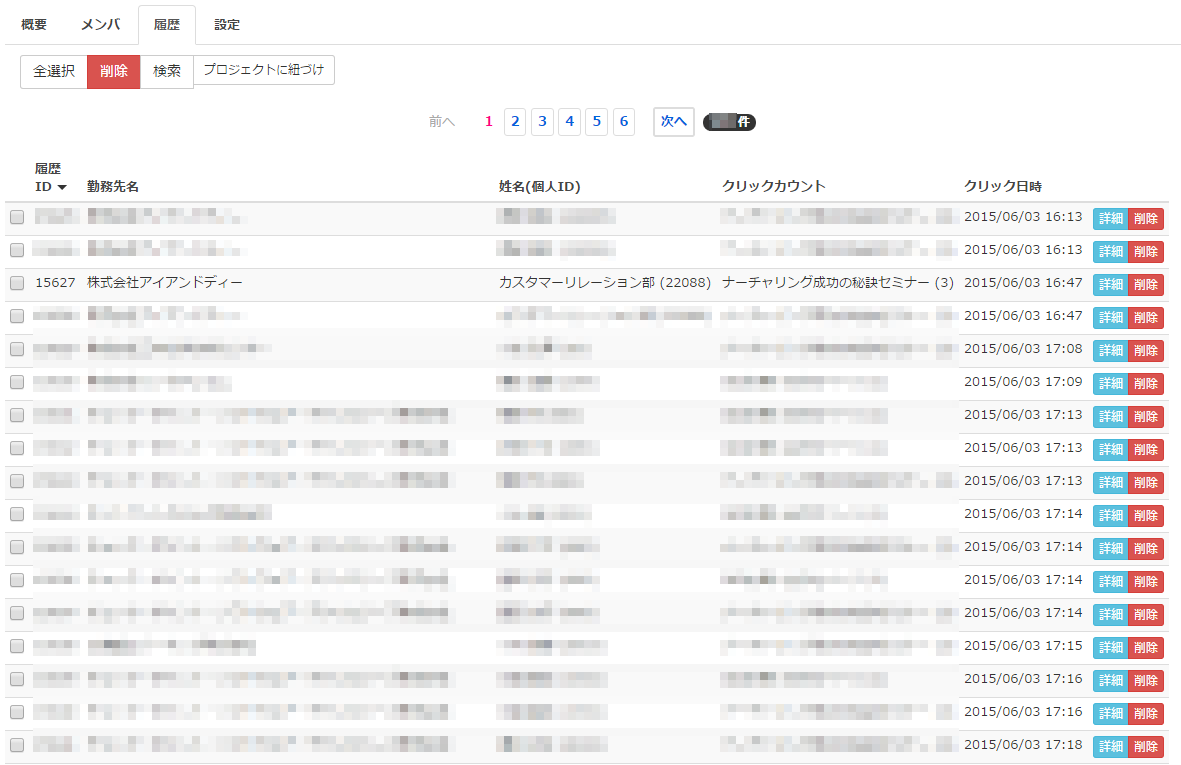1181x765 pixels.
Task: Select checkbox for the 17:18 row
Action: (x=17, y=746)
